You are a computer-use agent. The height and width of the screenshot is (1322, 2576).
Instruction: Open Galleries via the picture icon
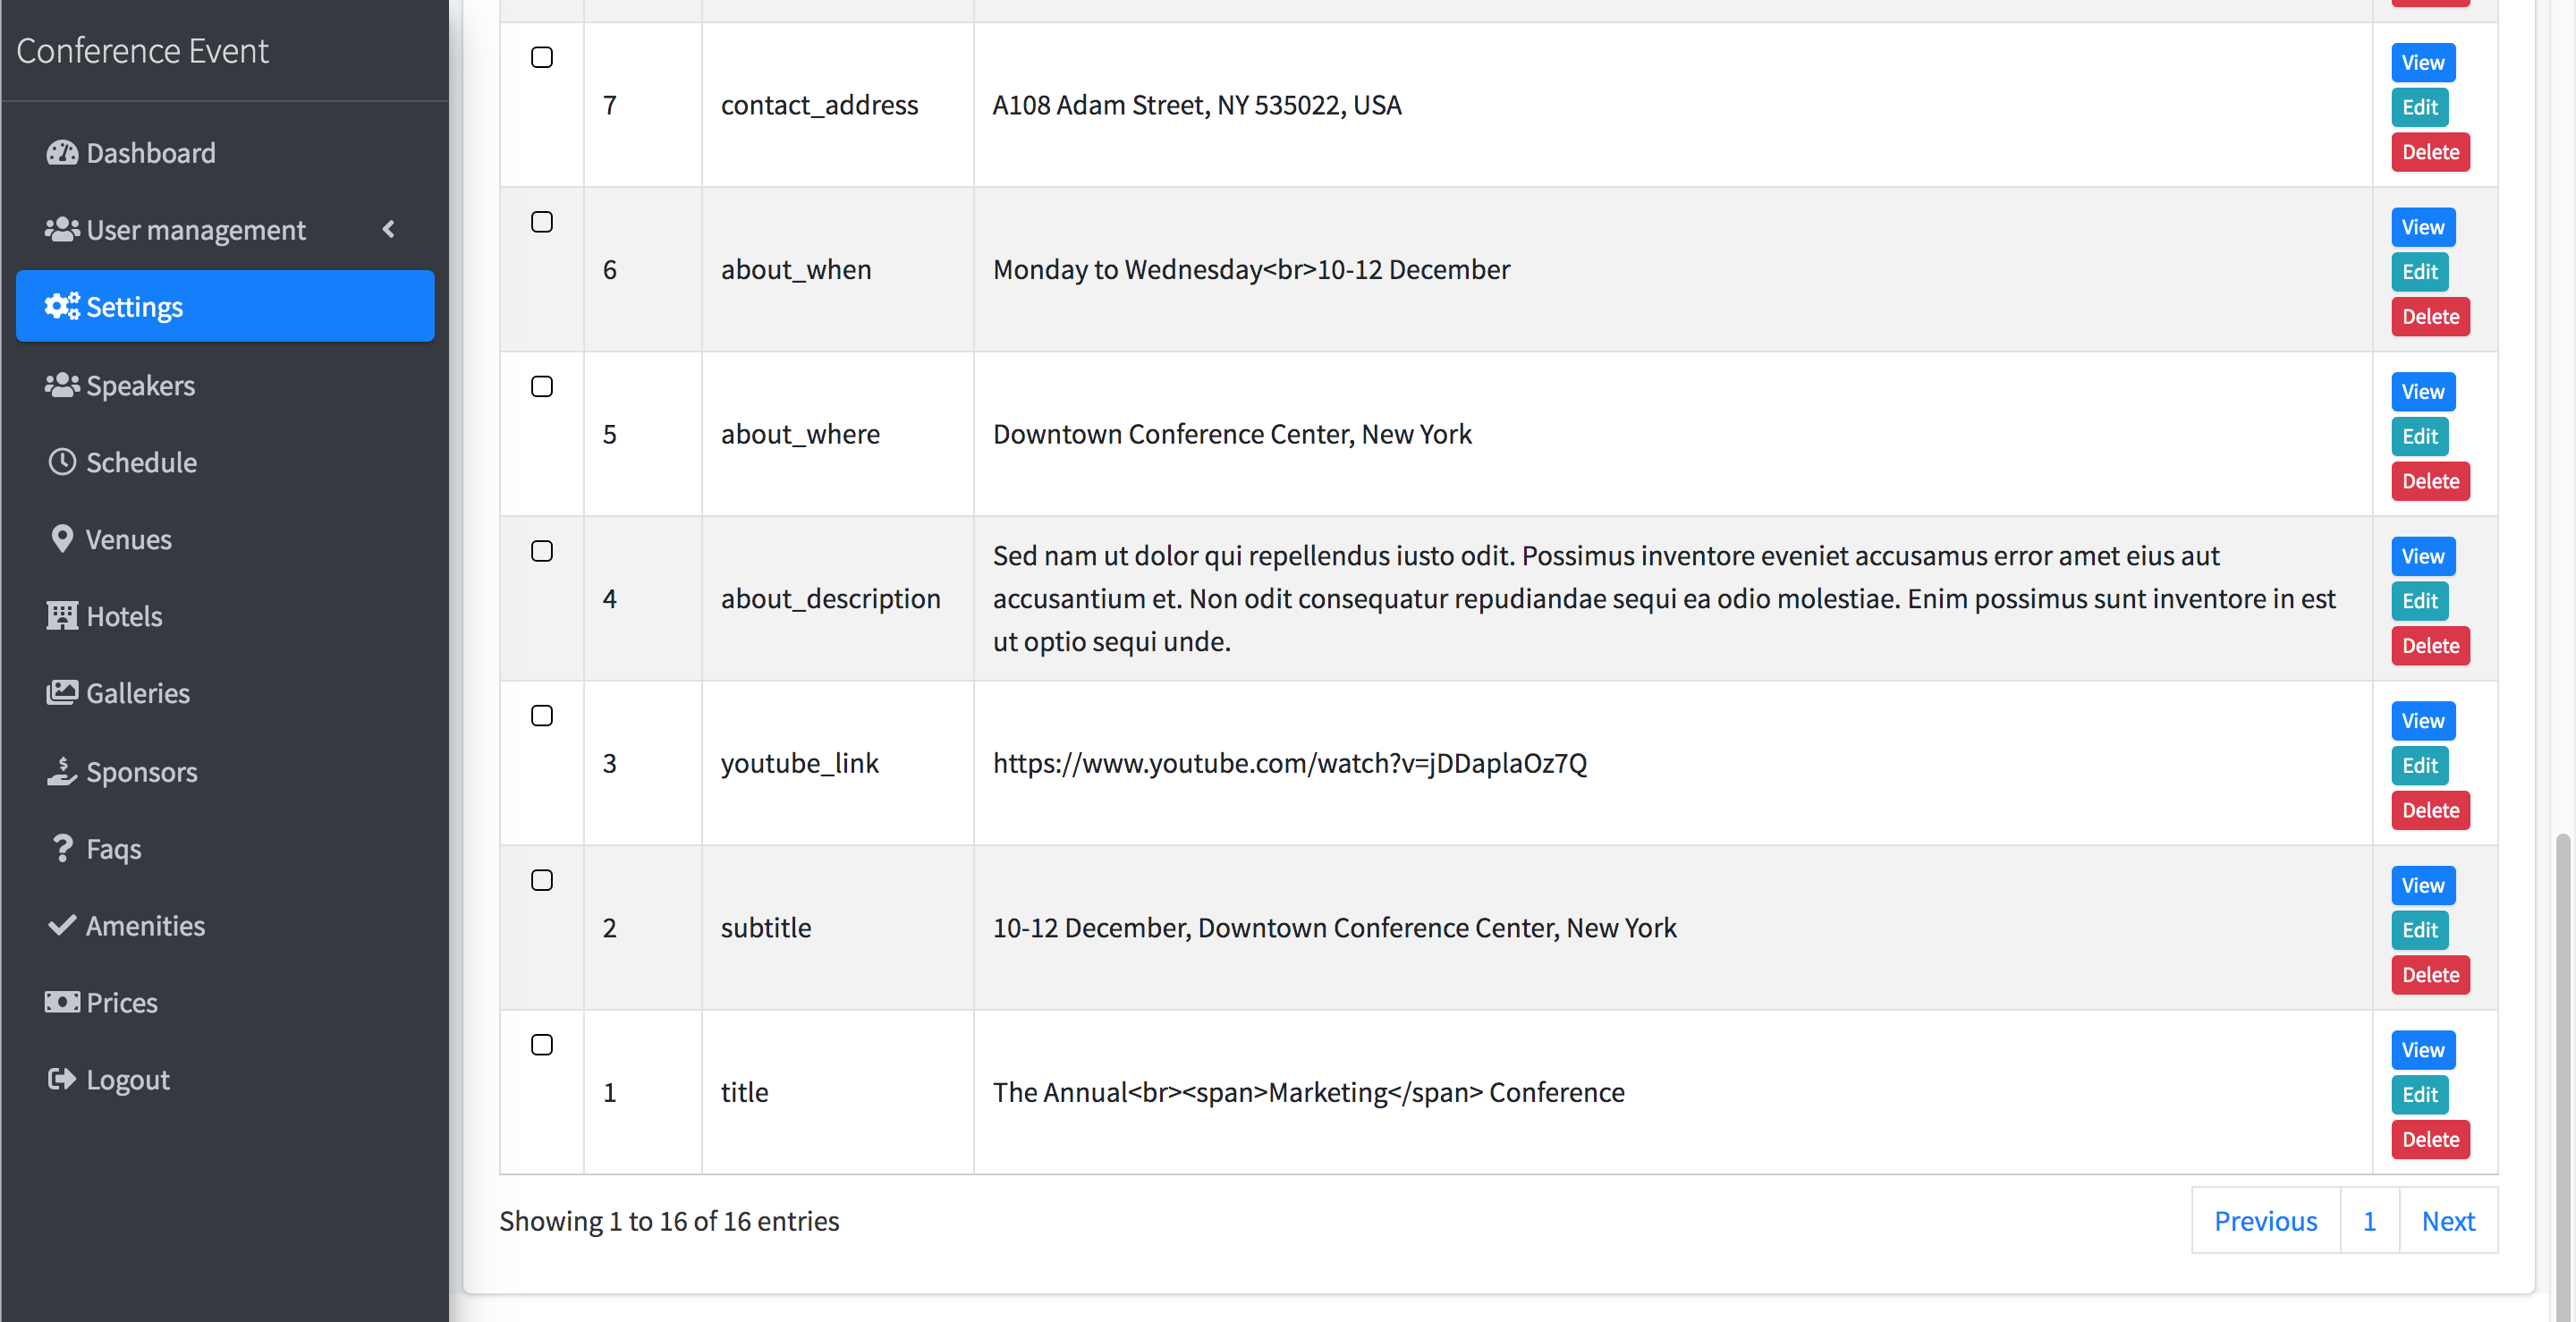(x=62, y=692)
